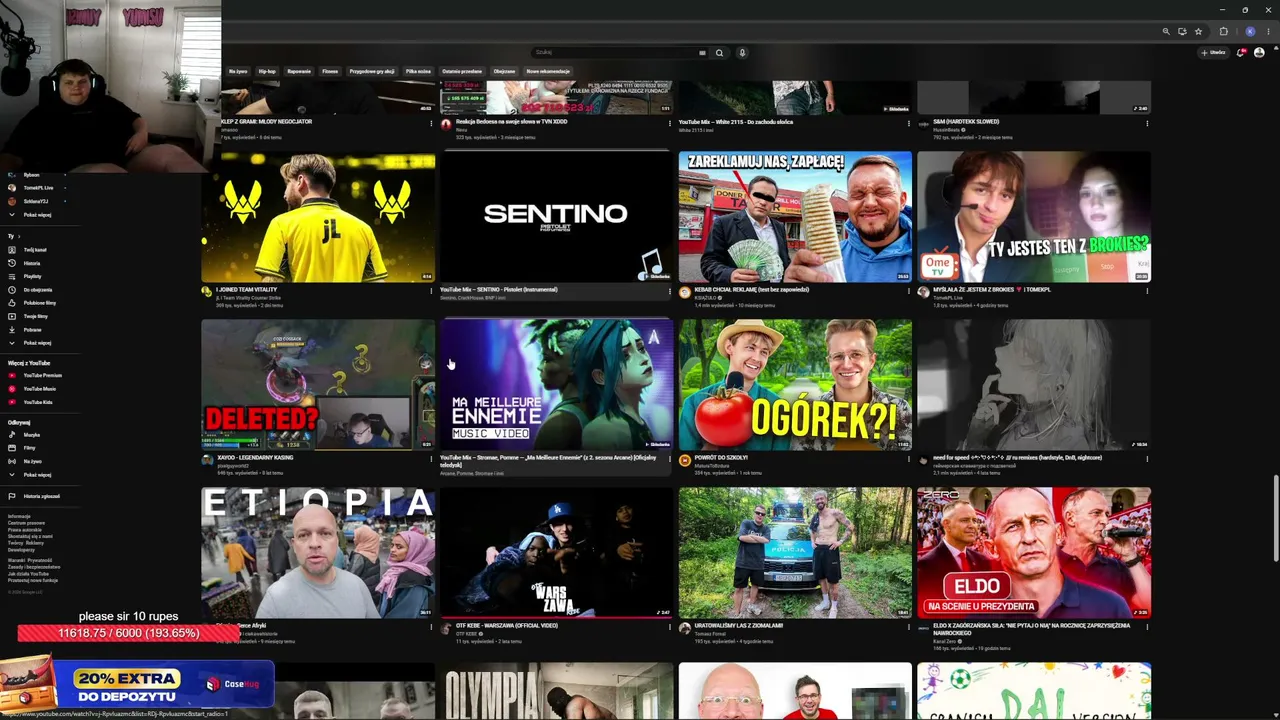This screenshot has width=1280, height=720.
Task: Play the OGÓREK?! thumbnail
Action: 795,384
